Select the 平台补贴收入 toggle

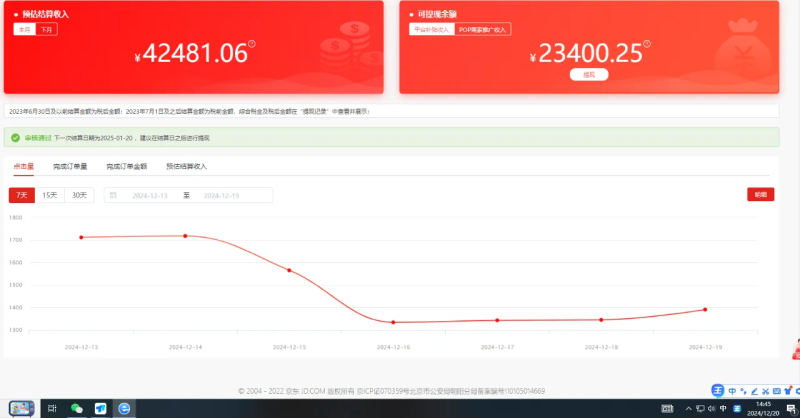pos(432,30)
